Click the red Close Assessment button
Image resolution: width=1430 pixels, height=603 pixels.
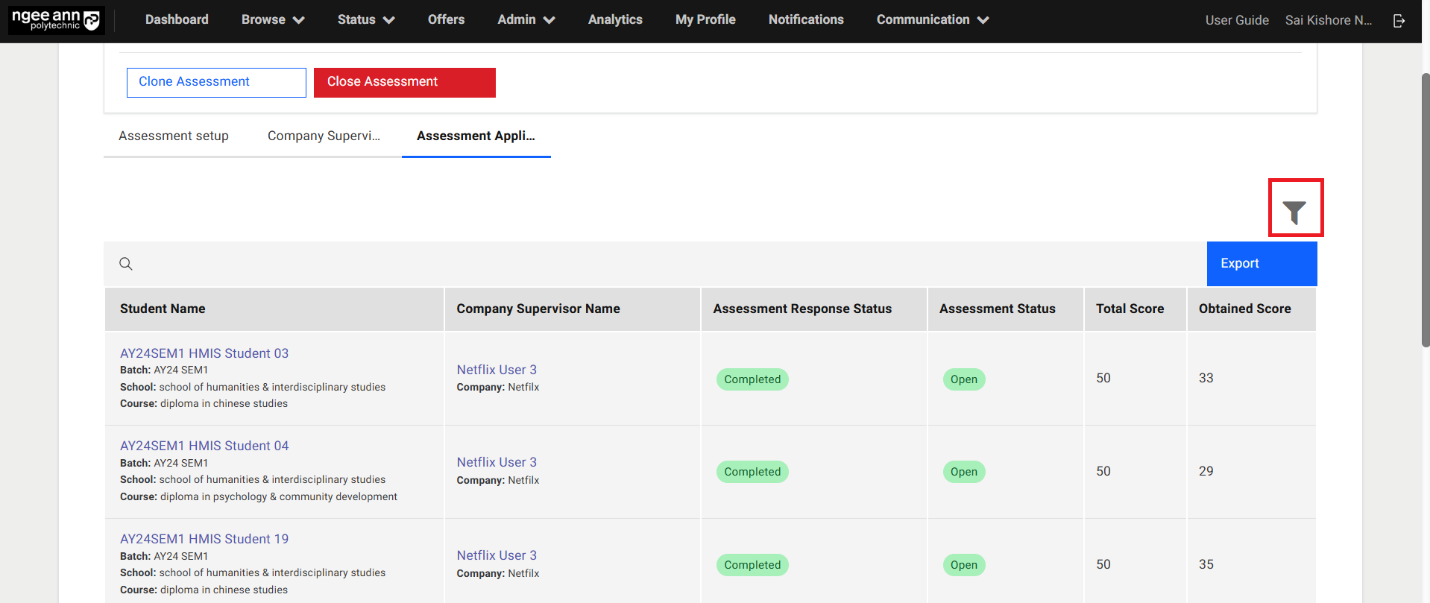point(404,82)
